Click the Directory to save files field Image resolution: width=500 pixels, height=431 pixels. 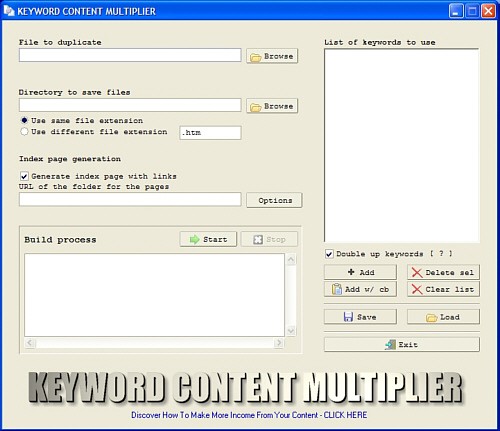[130, 105]
